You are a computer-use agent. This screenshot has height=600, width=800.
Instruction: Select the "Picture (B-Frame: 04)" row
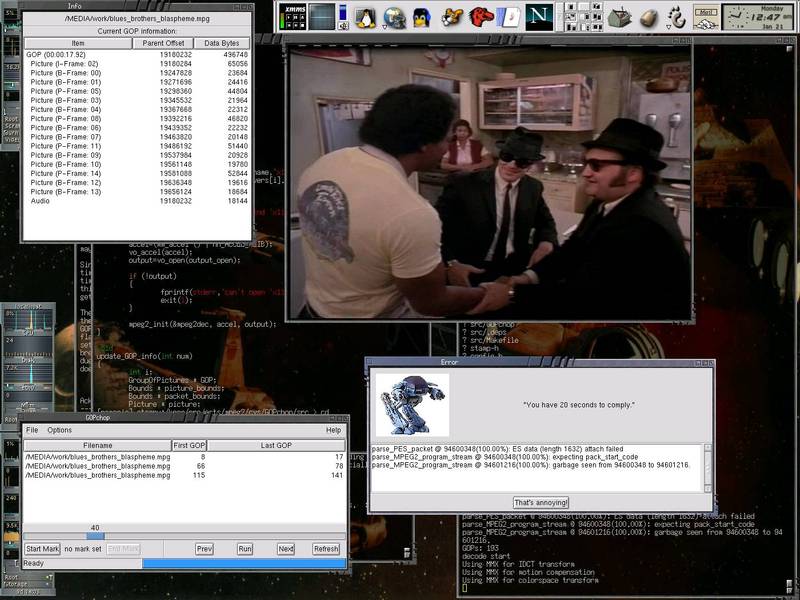coord(137,110)
